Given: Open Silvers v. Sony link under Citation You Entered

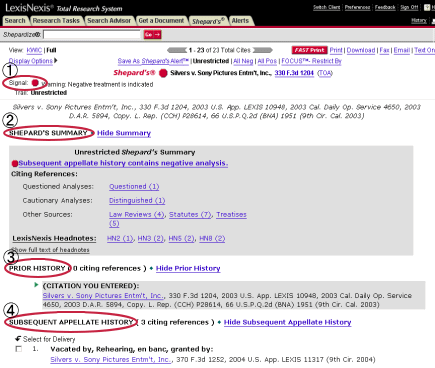Looking at the screenshot, I should pos(103,296).
